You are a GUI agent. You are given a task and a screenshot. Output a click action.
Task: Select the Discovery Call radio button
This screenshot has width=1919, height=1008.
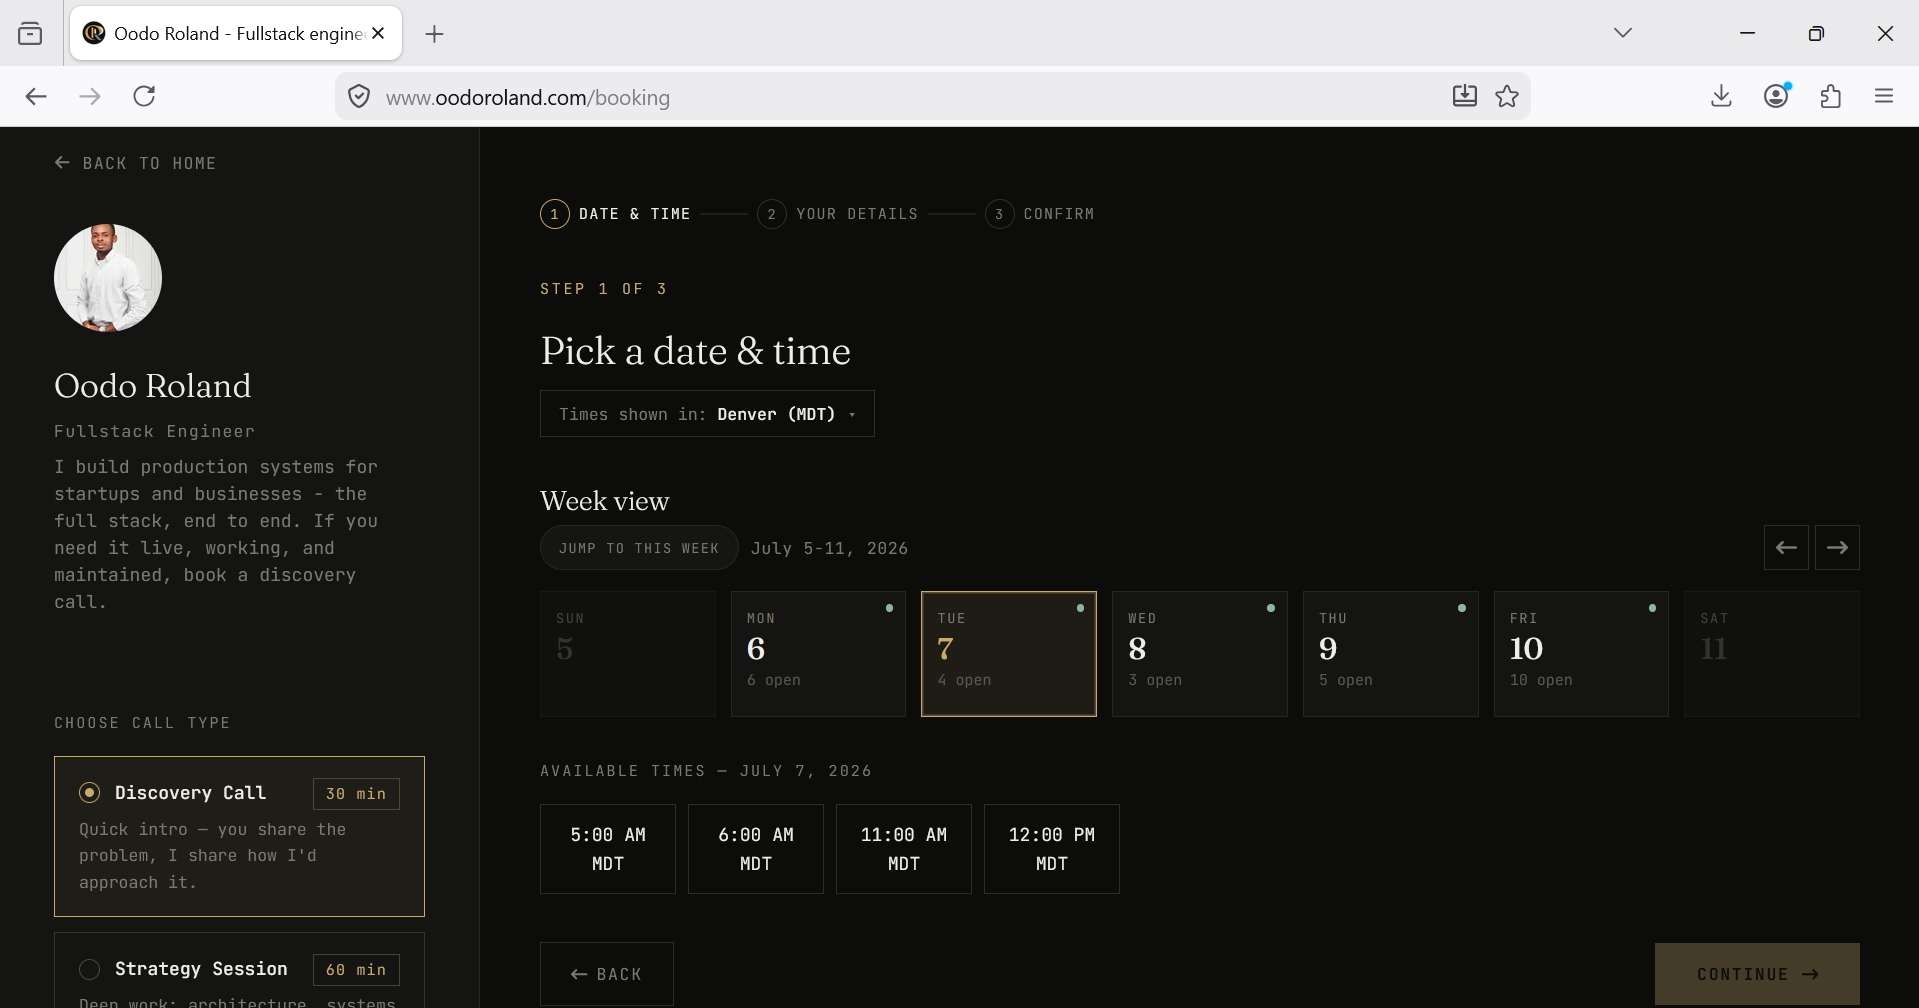tap(90, 793)
